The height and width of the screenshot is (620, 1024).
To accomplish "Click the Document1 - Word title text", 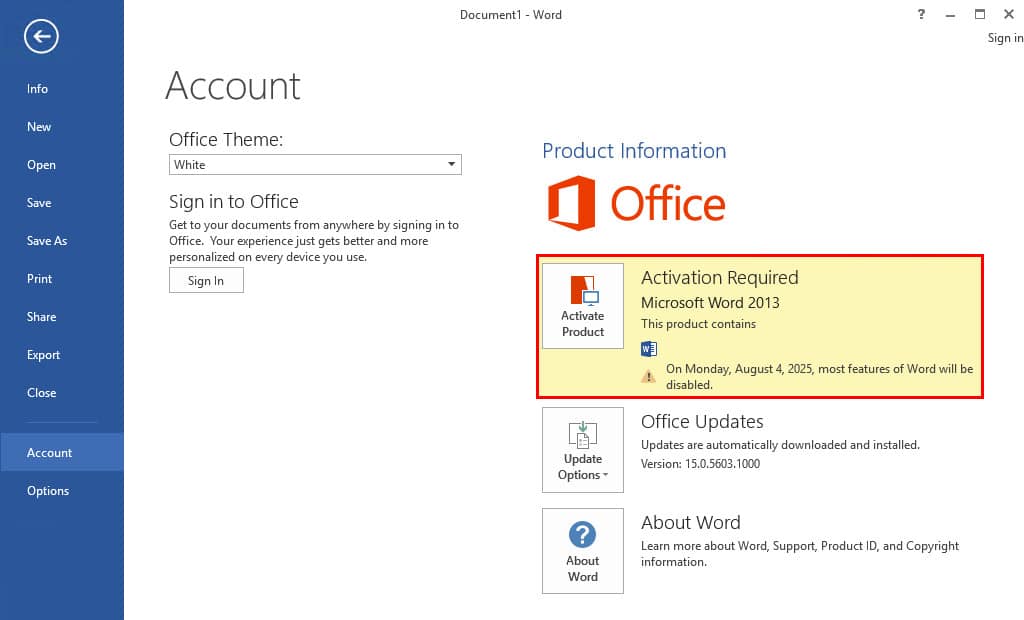I will pos(511,14).
